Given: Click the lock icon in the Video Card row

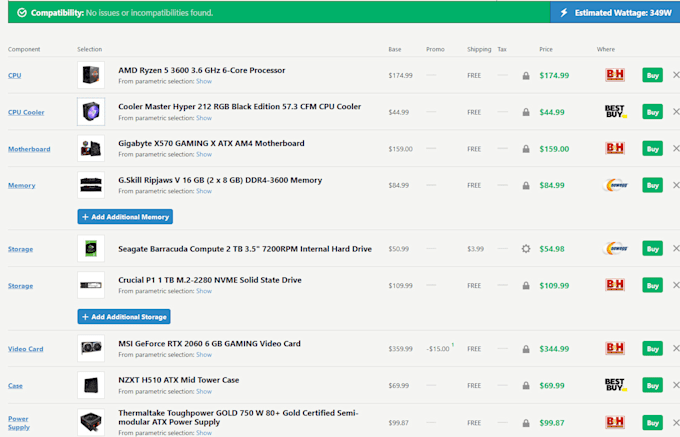Looking at the screenshot, I should pyautogui.click(x=526, y=349).
